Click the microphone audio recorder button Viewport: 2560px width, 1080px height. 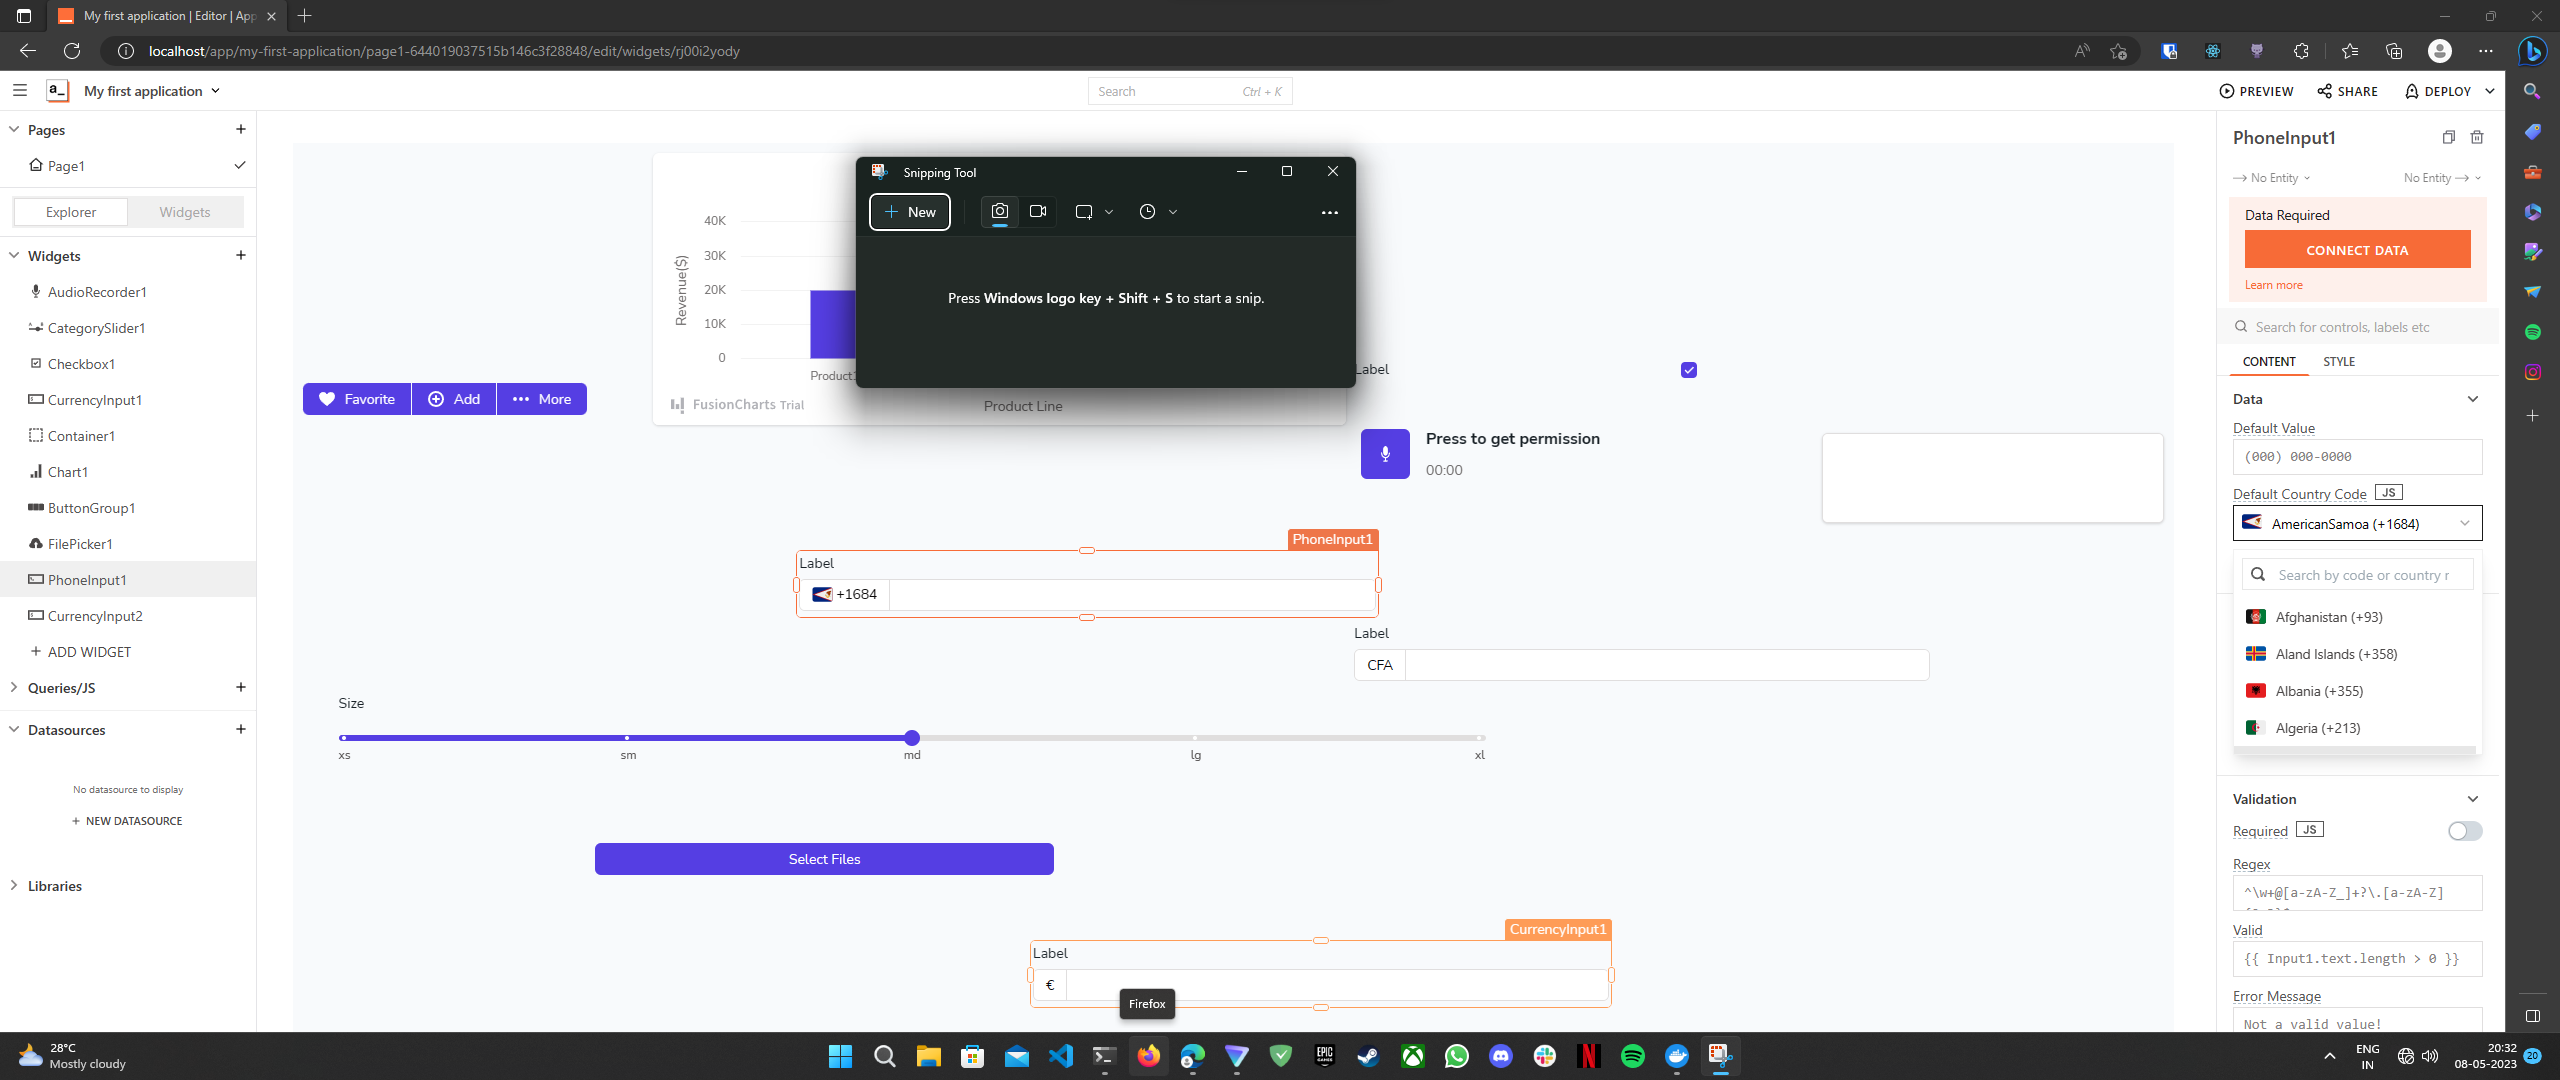(1385, 454)
